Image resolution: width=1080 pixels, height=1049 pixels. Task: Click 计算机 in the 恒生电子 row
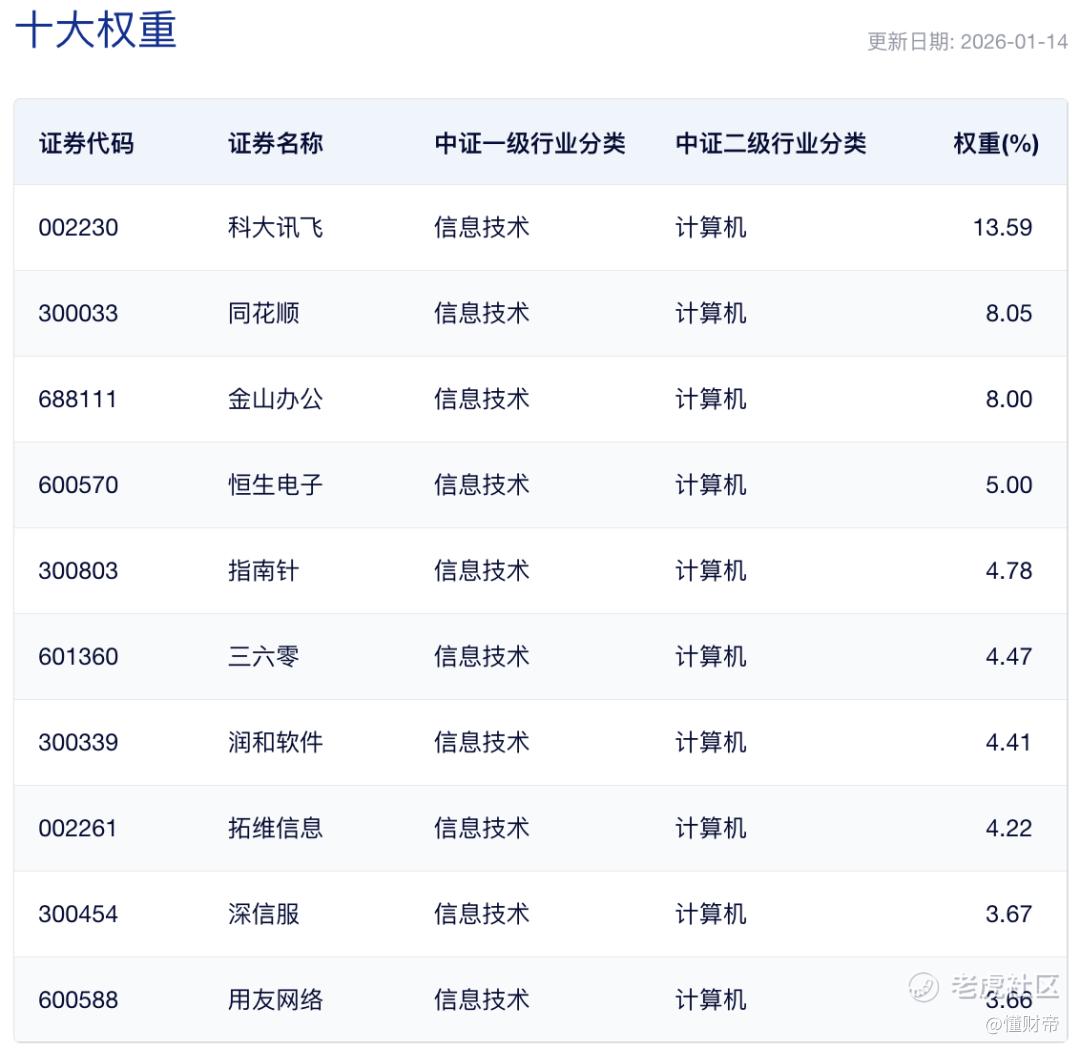tap(711, 485)
